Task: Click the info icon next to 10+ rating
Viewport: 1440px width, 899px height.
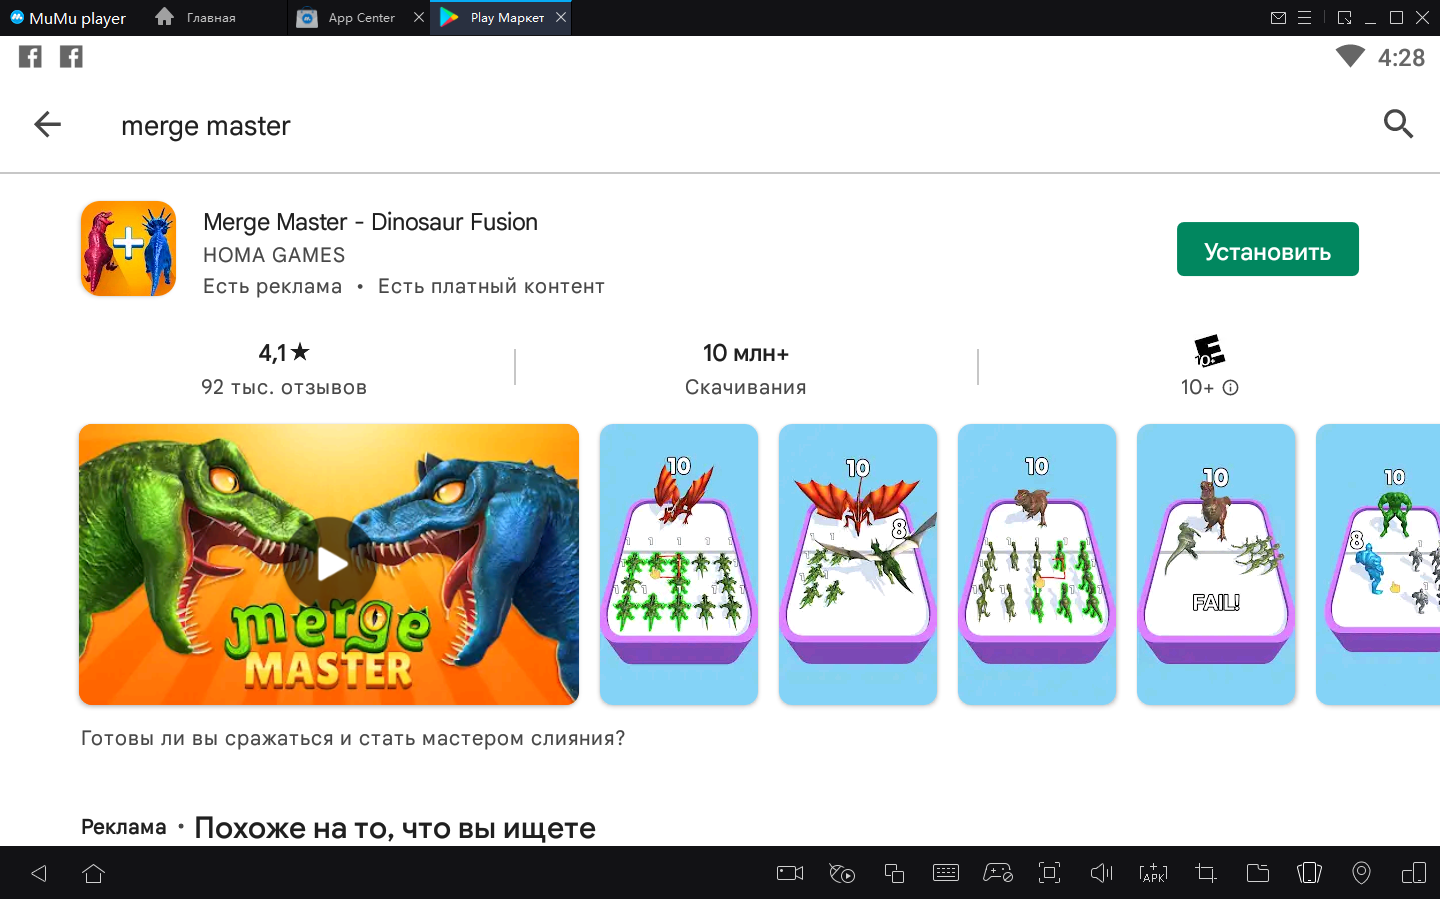Action: tap(1231, 388)
